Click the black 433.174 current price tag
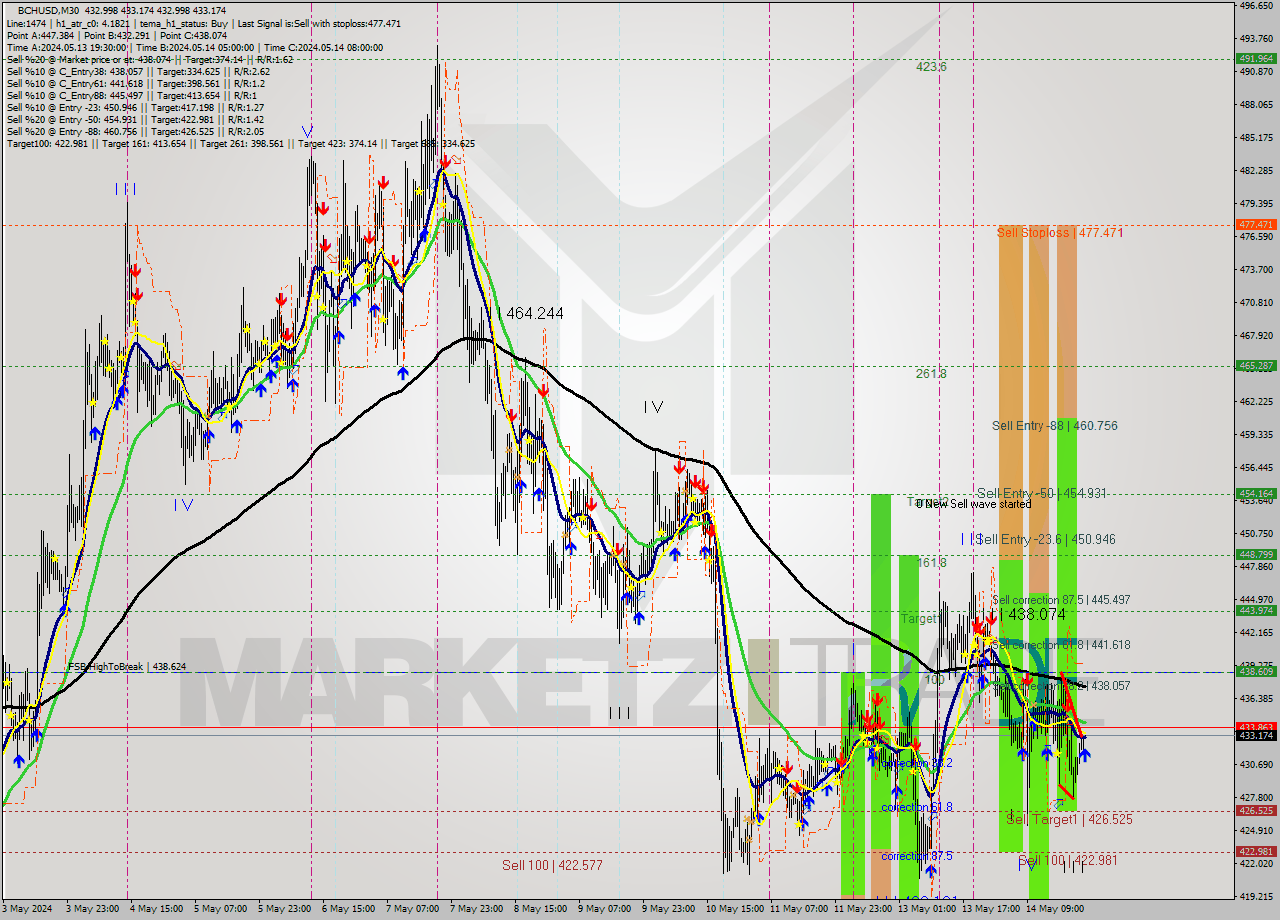The image size is (1280, 920). pos(1256,735)
